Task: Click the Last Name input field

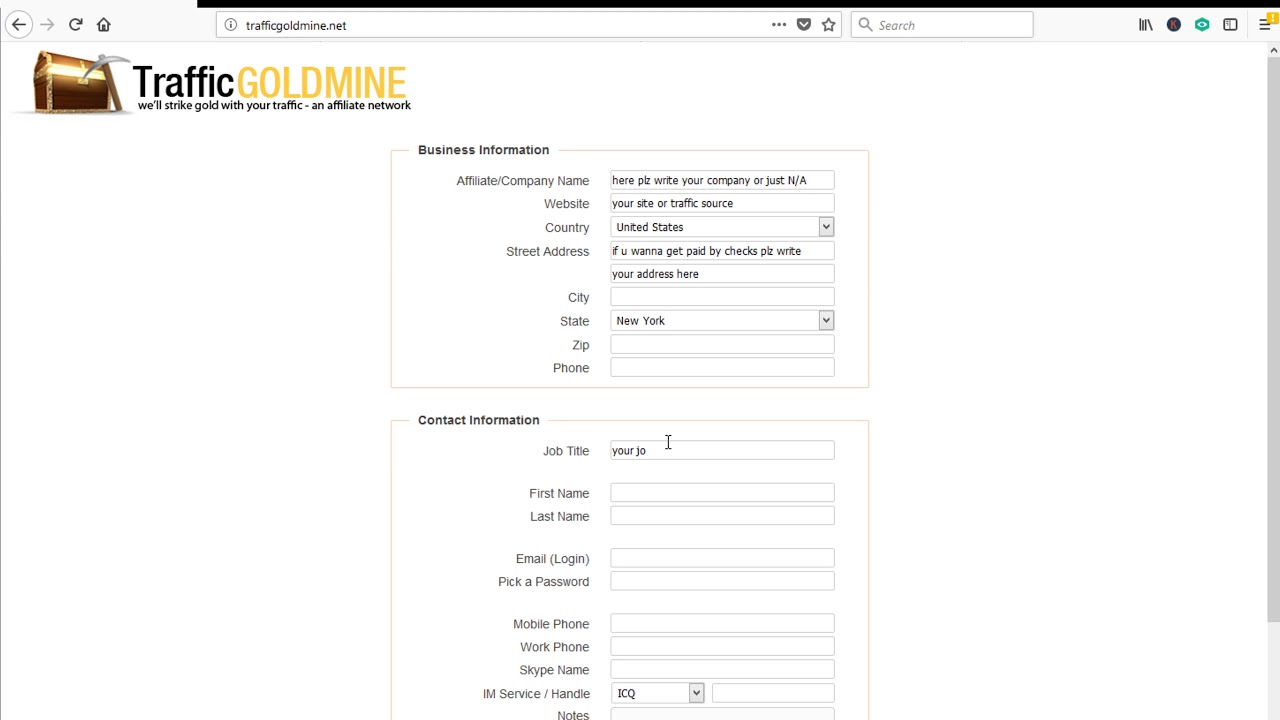Action: point(722,516)
